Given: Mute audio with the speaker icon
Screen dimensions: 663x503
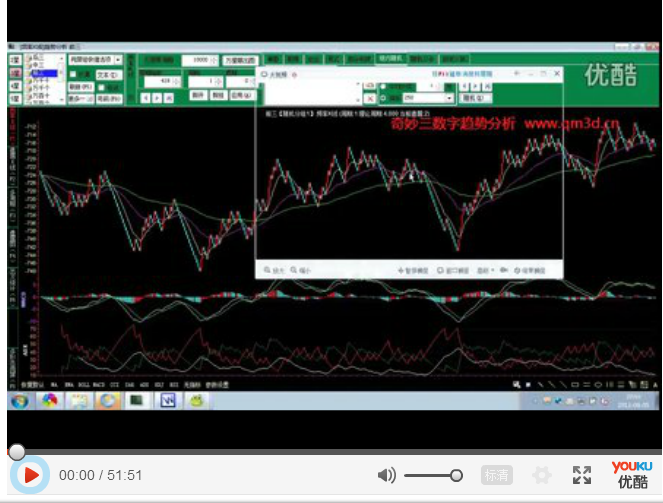Looking at the screenshot, I should [x=387, y=475].
